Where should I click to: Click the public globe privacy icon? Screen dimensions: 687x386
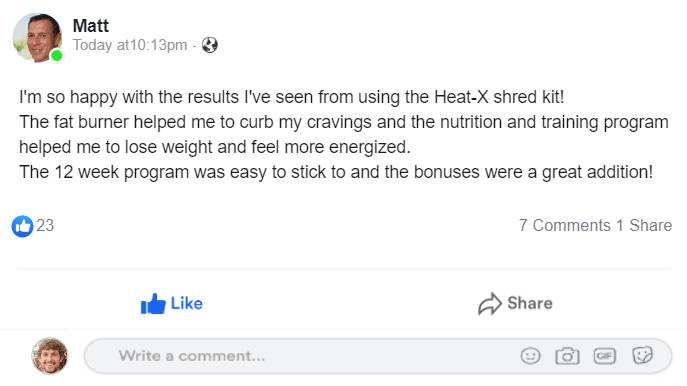(209, 45)
